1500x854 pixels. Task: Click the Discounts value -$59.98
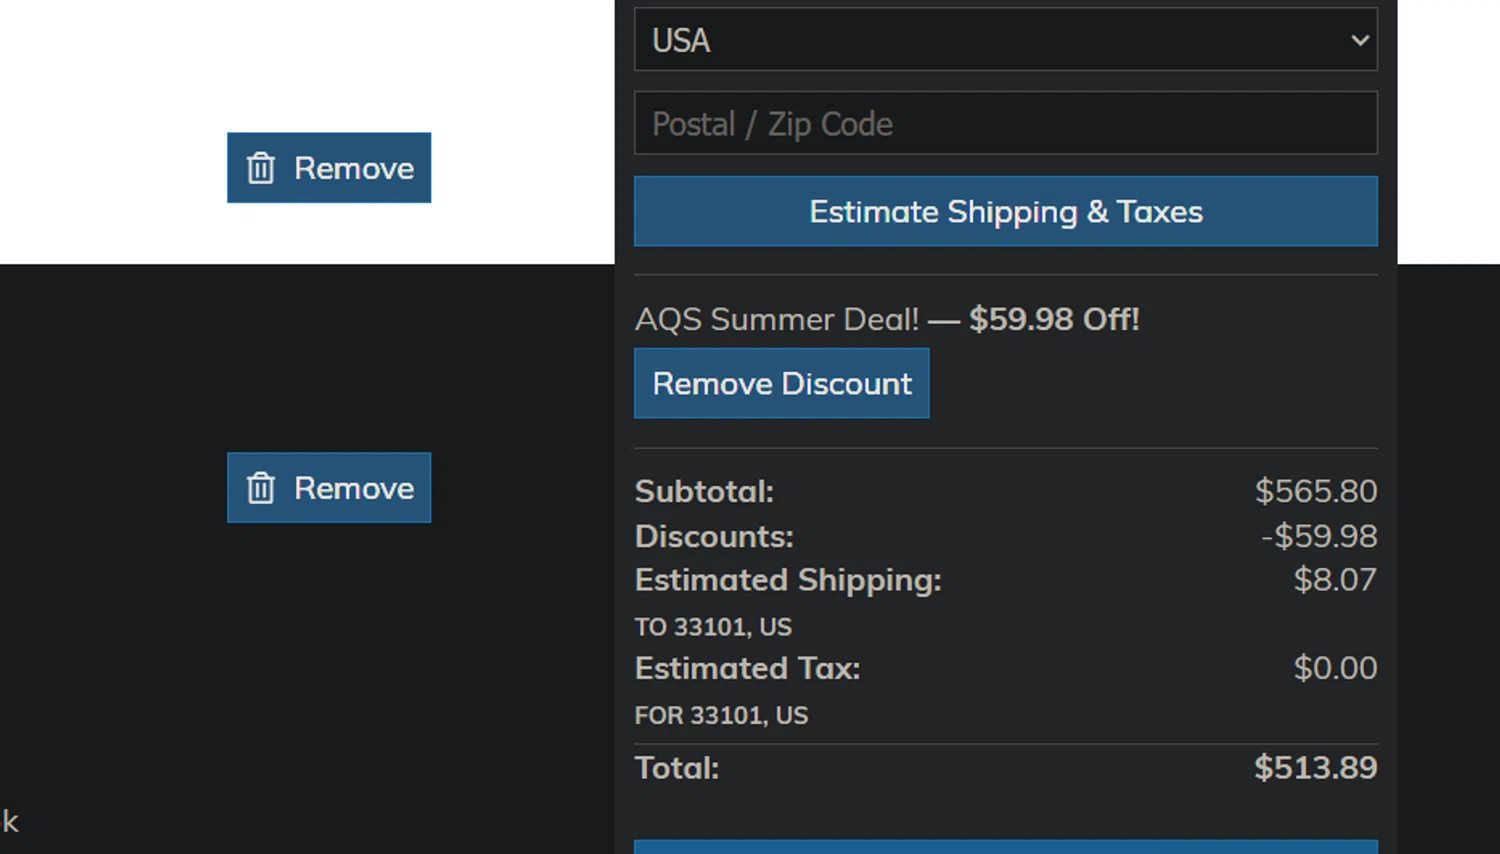click(x=1319, y=536)
